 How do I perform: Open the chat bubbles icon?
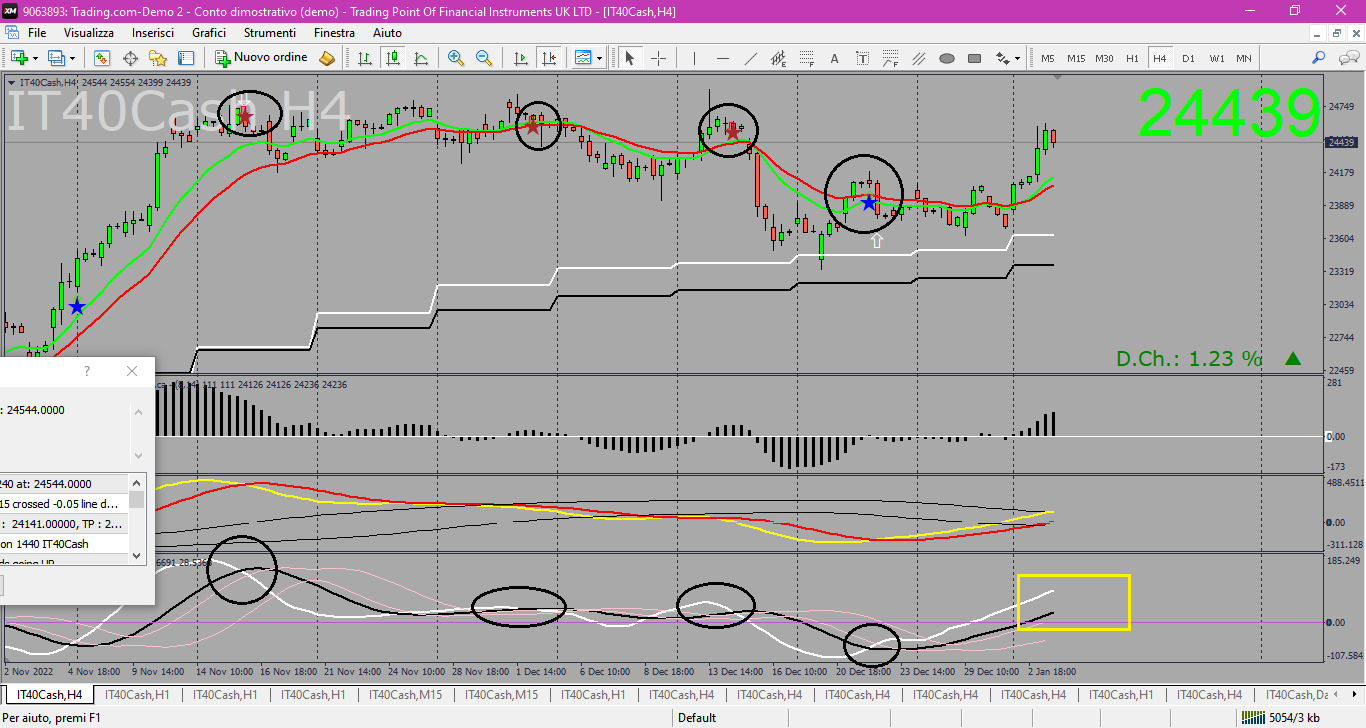[1347, 58]
